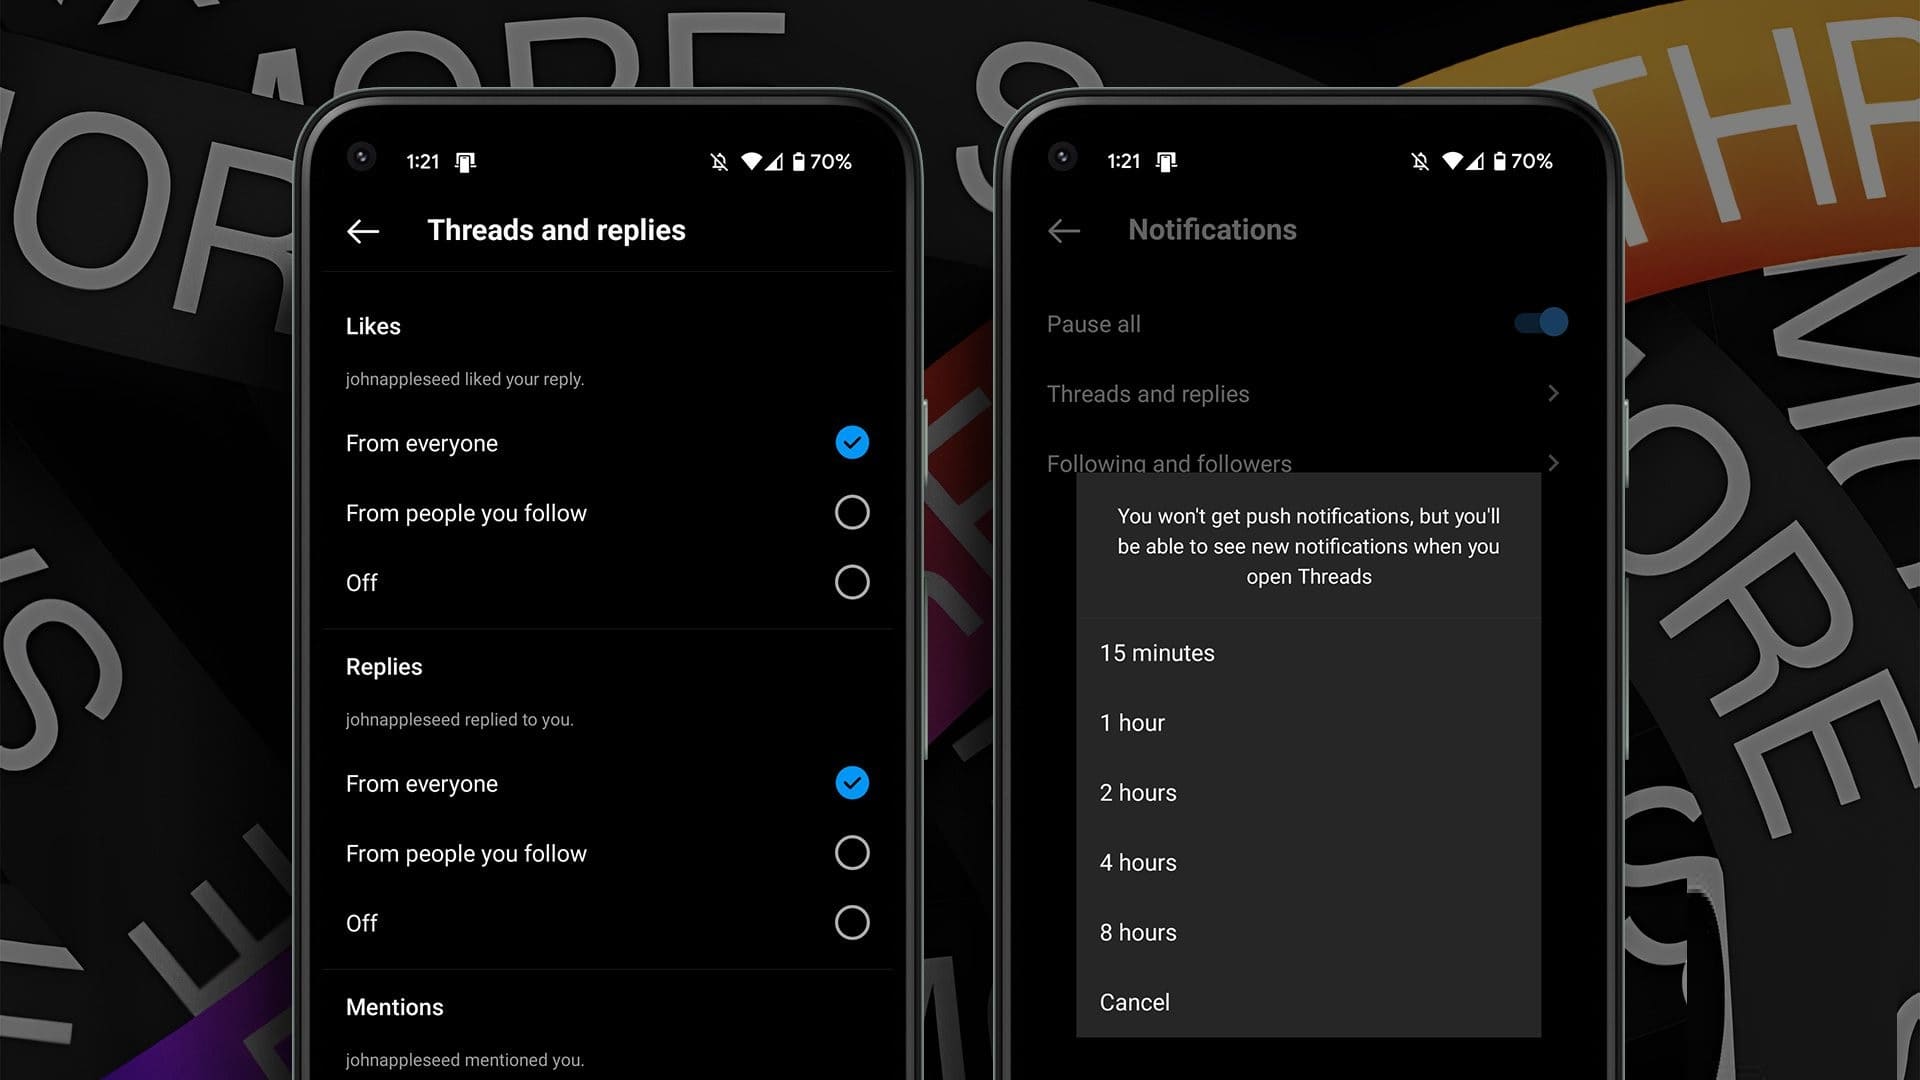This screenshot has width=1920, height=1080.
Task: Select 4 hours pause notifications option
Action: pos(1139,862)
